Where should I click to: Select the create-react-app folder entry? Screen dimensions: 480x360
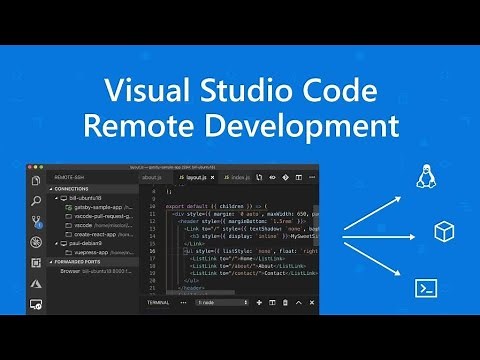[100, 234]
